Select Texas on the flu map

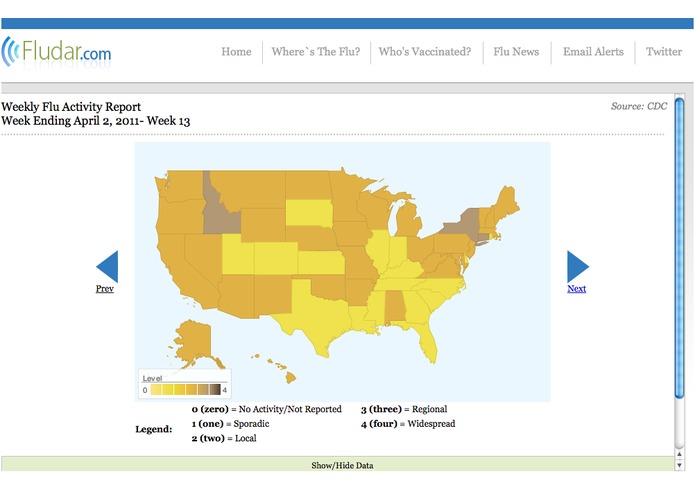pos(317,319)
